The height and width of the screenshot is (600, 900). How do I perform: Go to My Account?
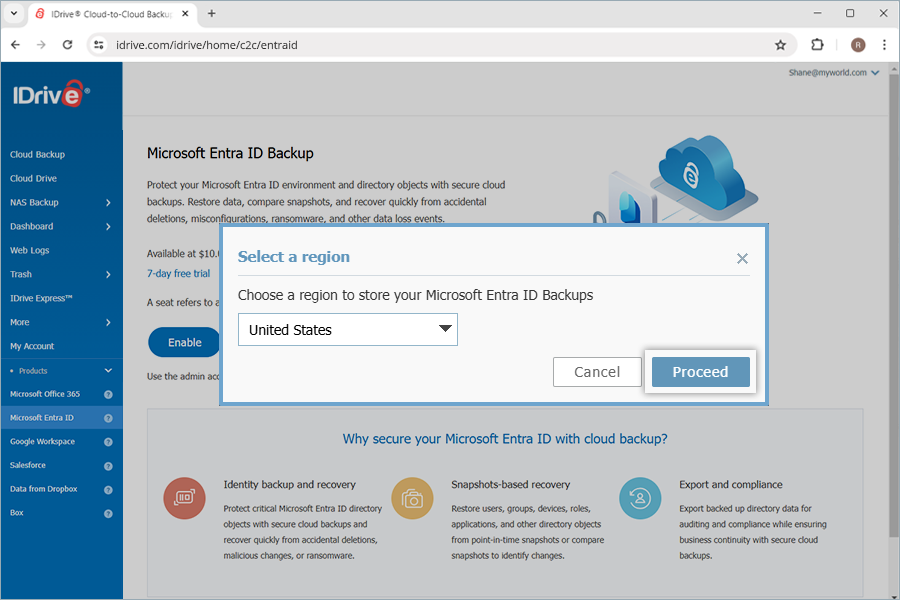click(x=32, y=346)
